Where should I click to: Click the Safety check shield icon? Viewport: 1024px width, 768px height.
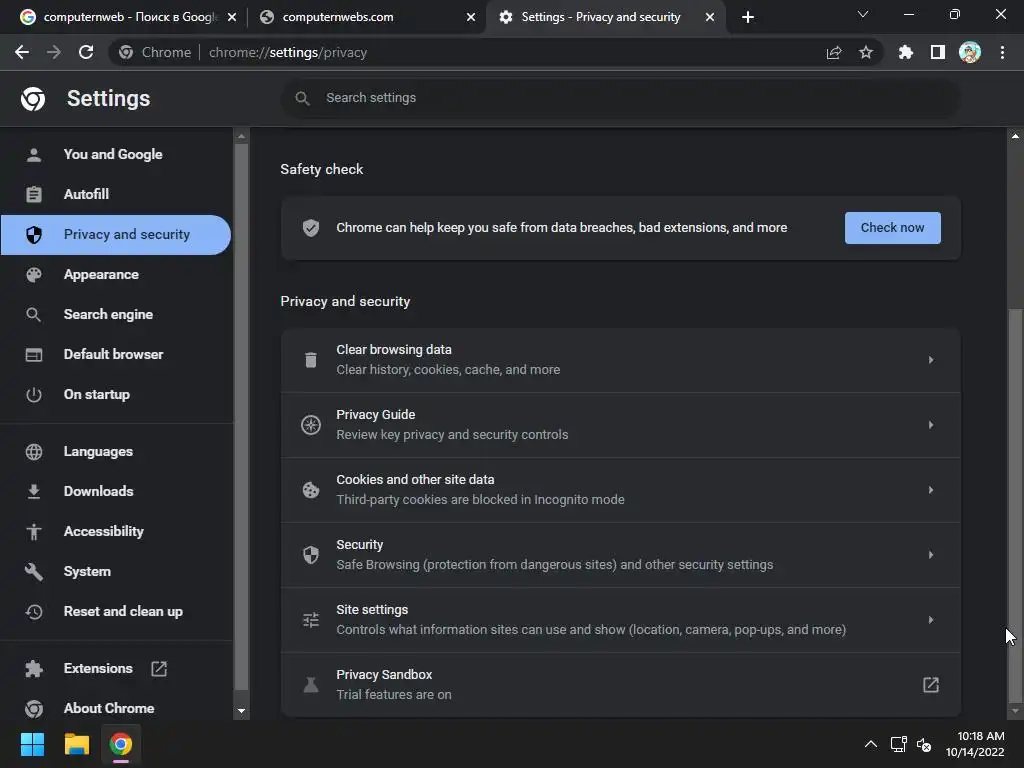point(311,228)
